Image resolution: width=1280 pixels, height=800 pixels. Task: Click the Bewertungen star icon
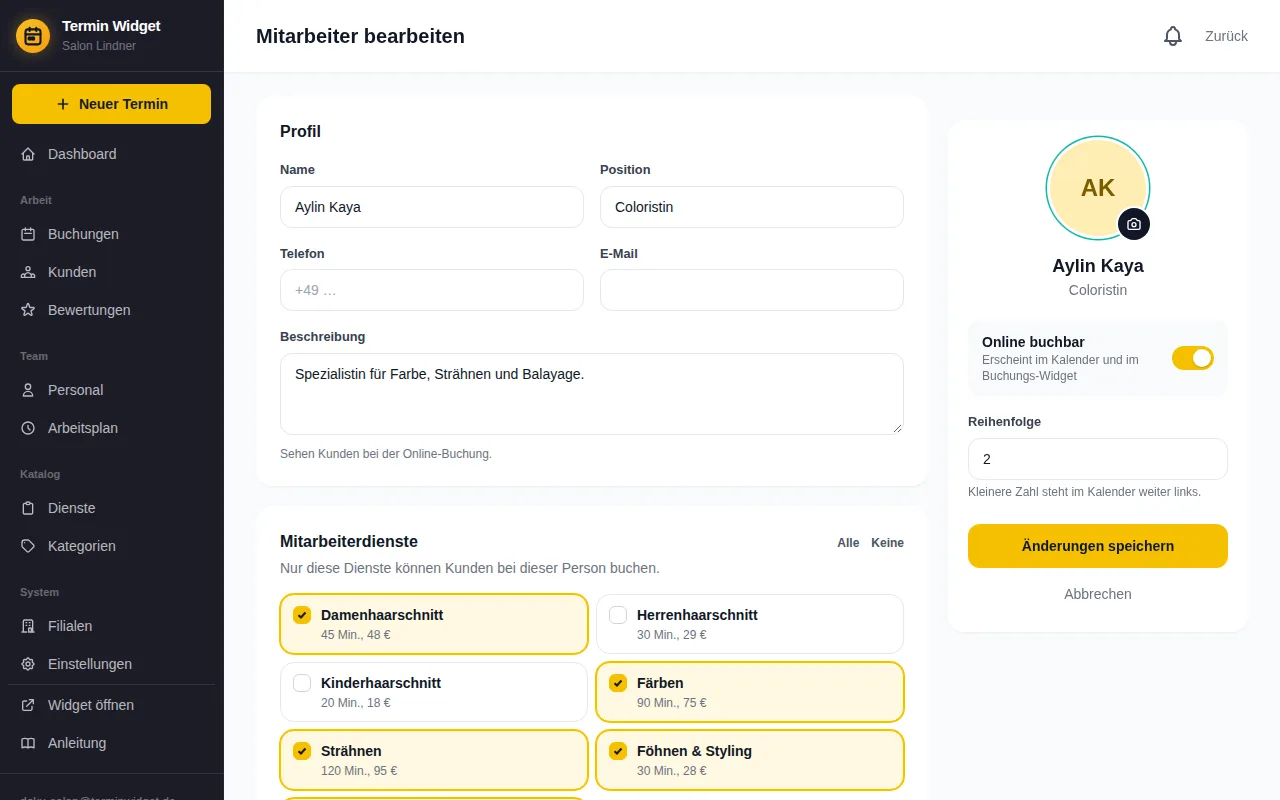28,310
